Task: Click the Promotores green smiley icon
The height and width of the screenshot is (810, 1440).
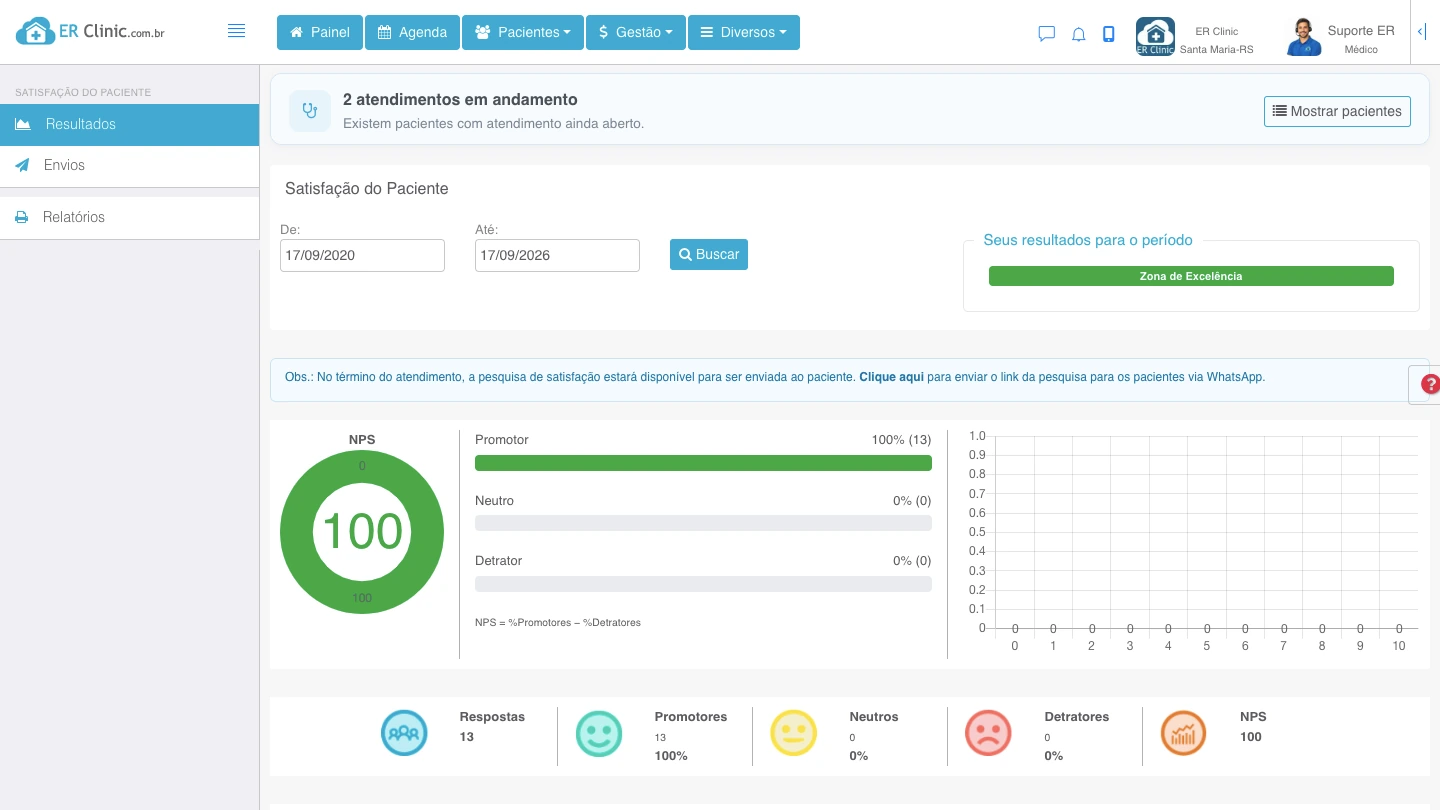Action: [599, 733]
